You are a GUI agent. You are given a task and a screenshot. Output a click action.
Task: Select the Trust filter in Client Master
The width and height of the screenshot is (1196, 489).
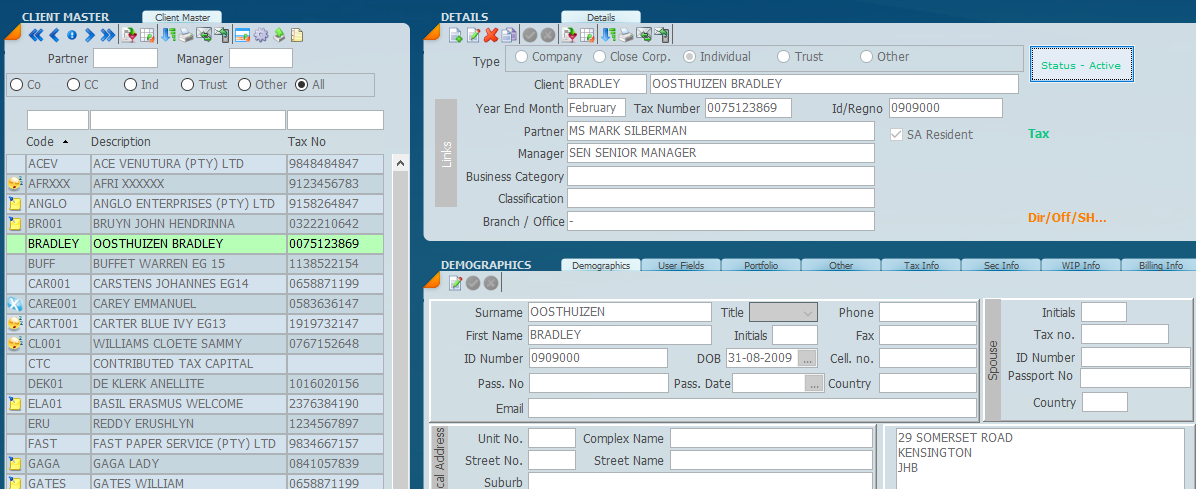pyautogui.click(x=187, y=85)
